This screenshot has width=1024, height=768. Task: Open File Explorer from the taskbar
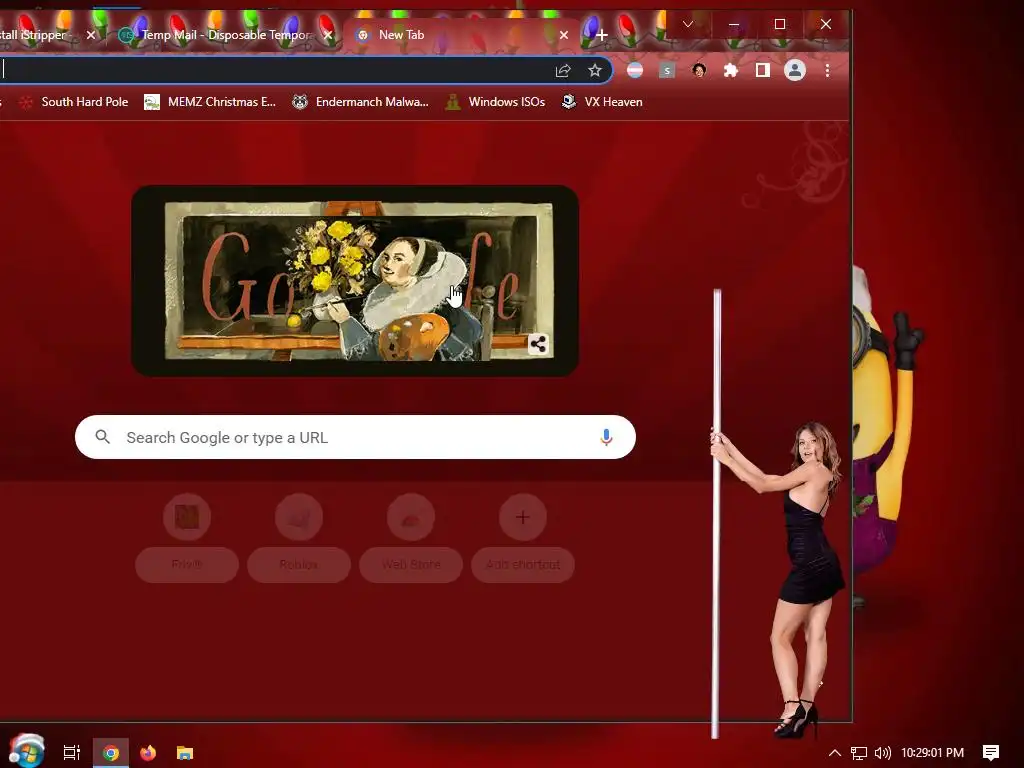point(185,753)
